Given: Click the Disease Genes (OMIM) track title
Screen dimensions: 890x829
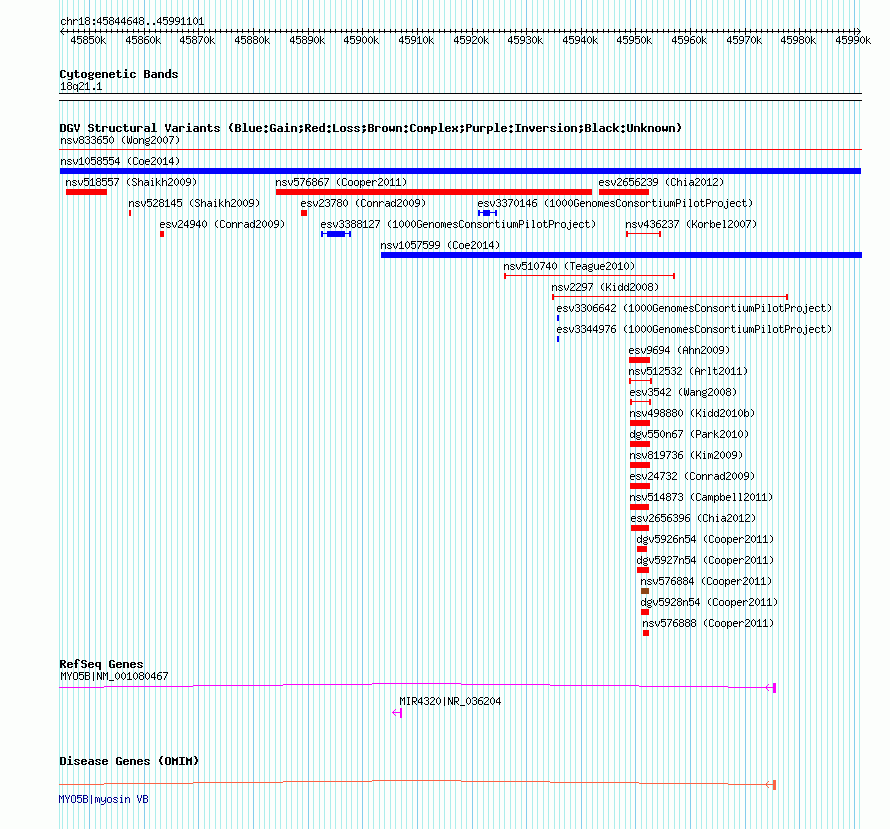Looking at the screenshot, I should pos(129,761).
